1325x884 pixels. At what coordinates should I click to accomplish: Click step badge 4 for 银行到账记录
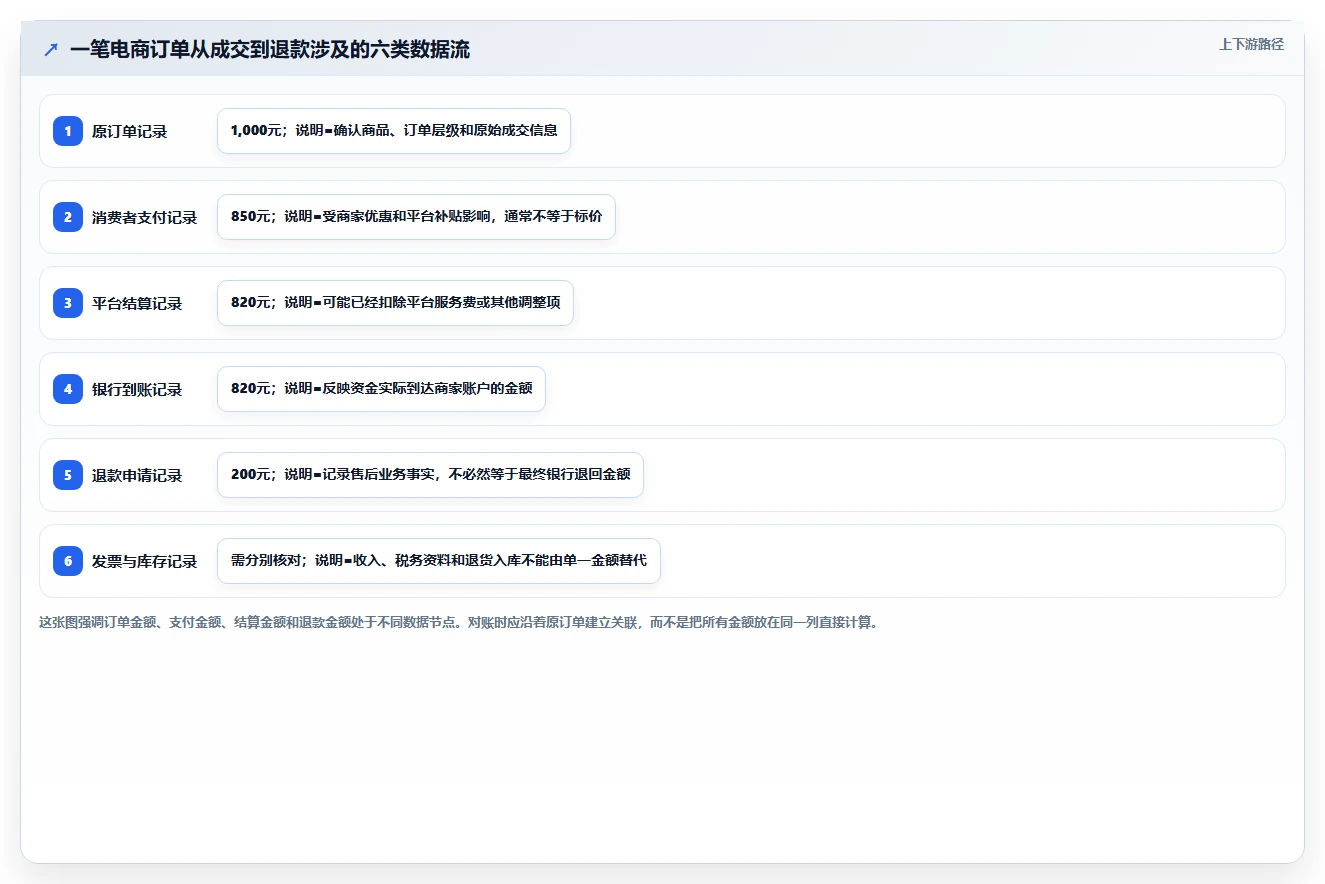coord(68,389)
